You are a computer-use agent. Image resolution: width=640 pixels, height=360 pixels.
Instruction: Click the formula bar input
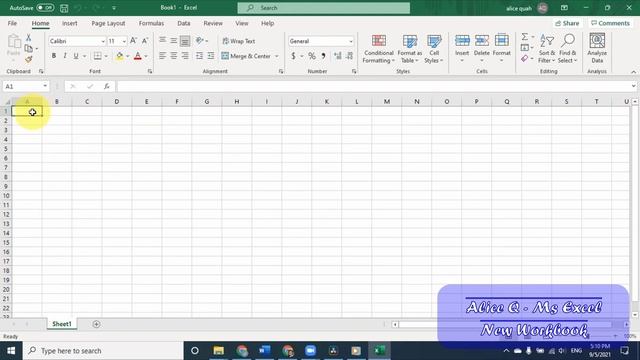(x=373, y=86)
